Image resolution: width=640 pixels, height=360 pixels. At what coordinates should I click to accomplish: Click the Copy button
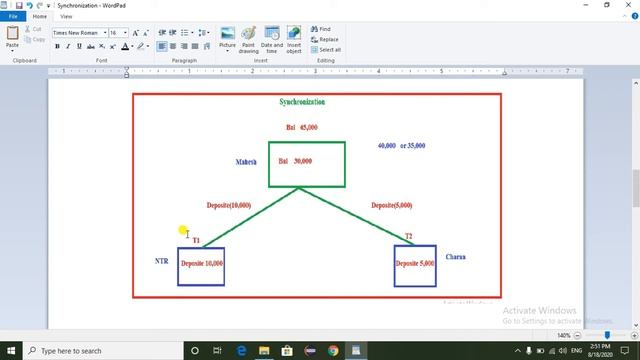point(35,40)
